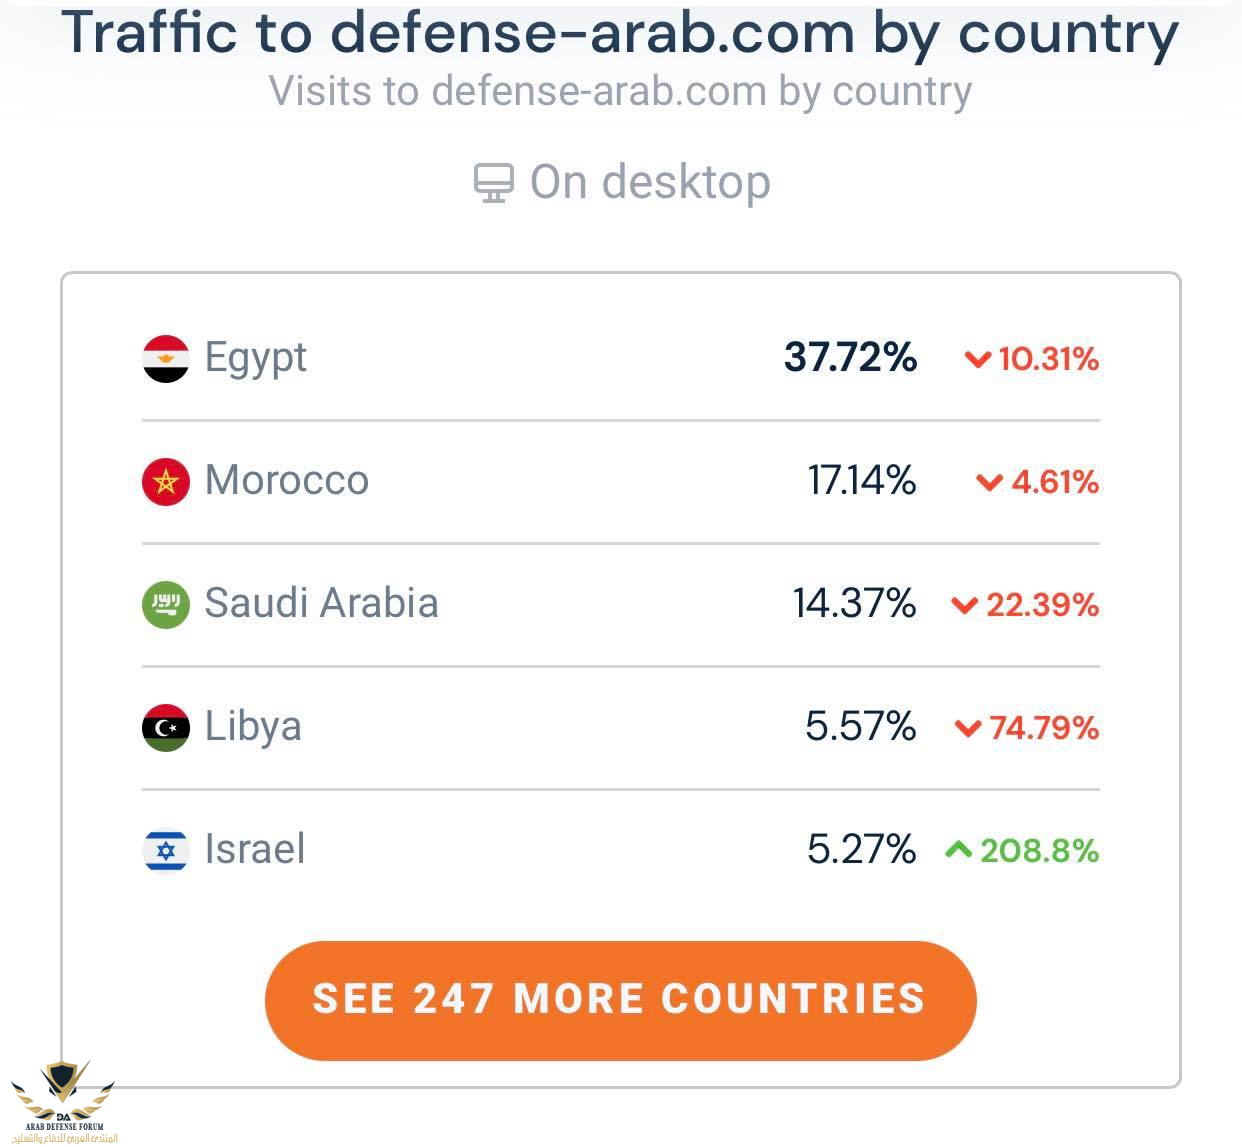Click the On desktop label
The height and width of the screenshot is (1147, 1242).
650,183
